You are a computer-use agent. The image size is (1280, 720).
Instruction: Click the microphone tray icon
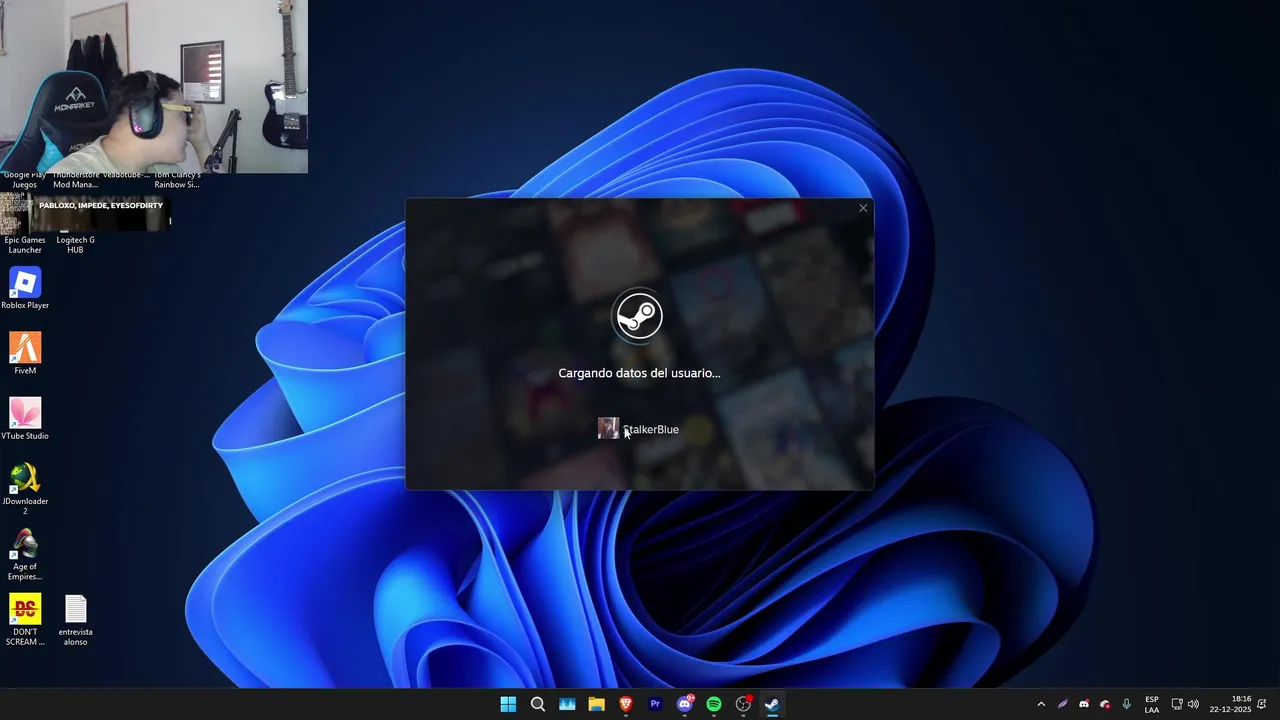click(x=1127, y=704)
